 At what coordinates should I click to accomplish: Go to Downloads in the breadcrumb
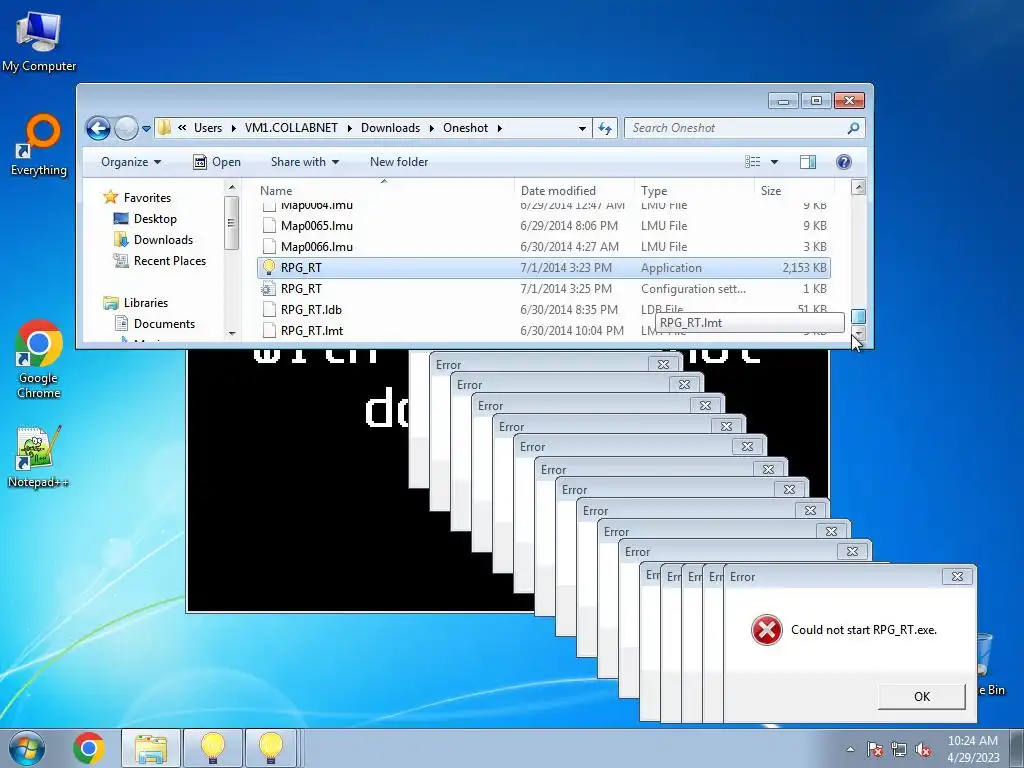coord(391,128)
